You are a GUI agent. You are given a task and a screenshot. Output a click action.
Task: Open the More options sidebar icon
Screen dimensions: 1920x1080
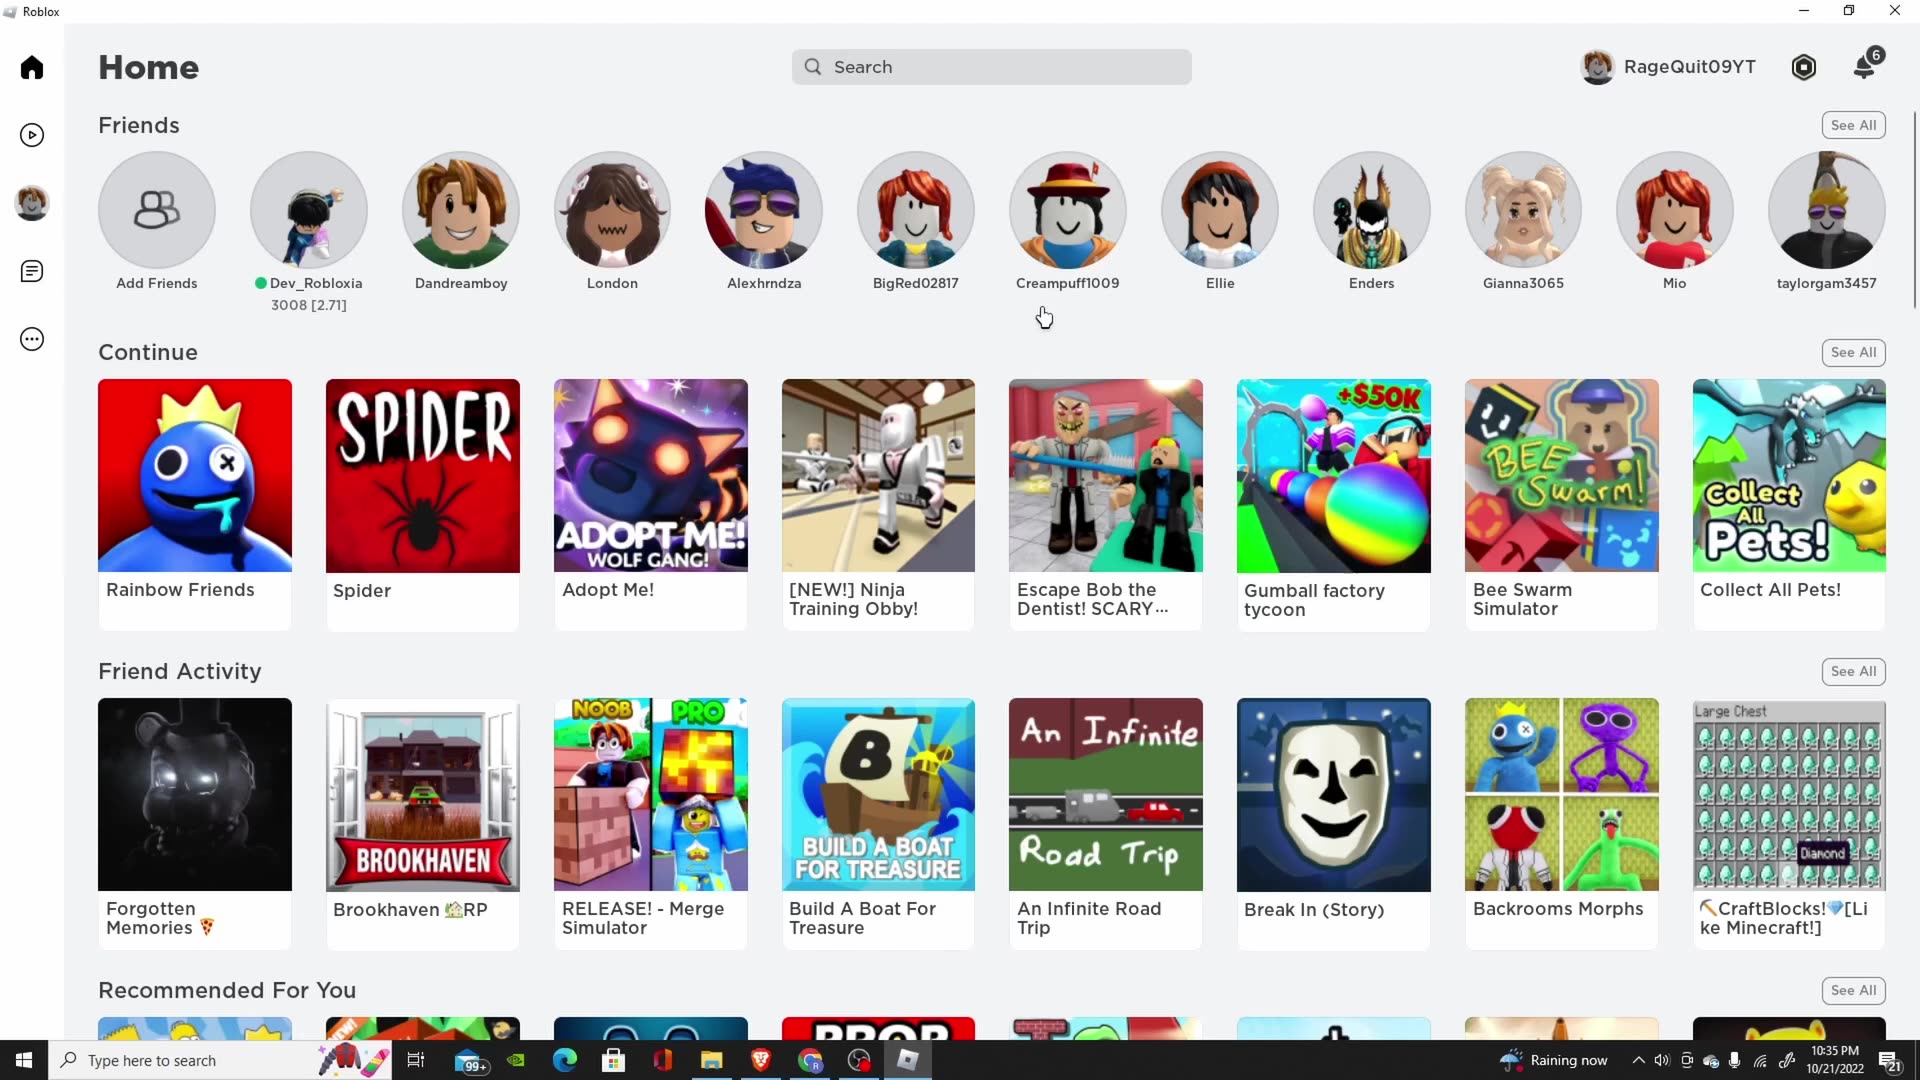point(32,339)
